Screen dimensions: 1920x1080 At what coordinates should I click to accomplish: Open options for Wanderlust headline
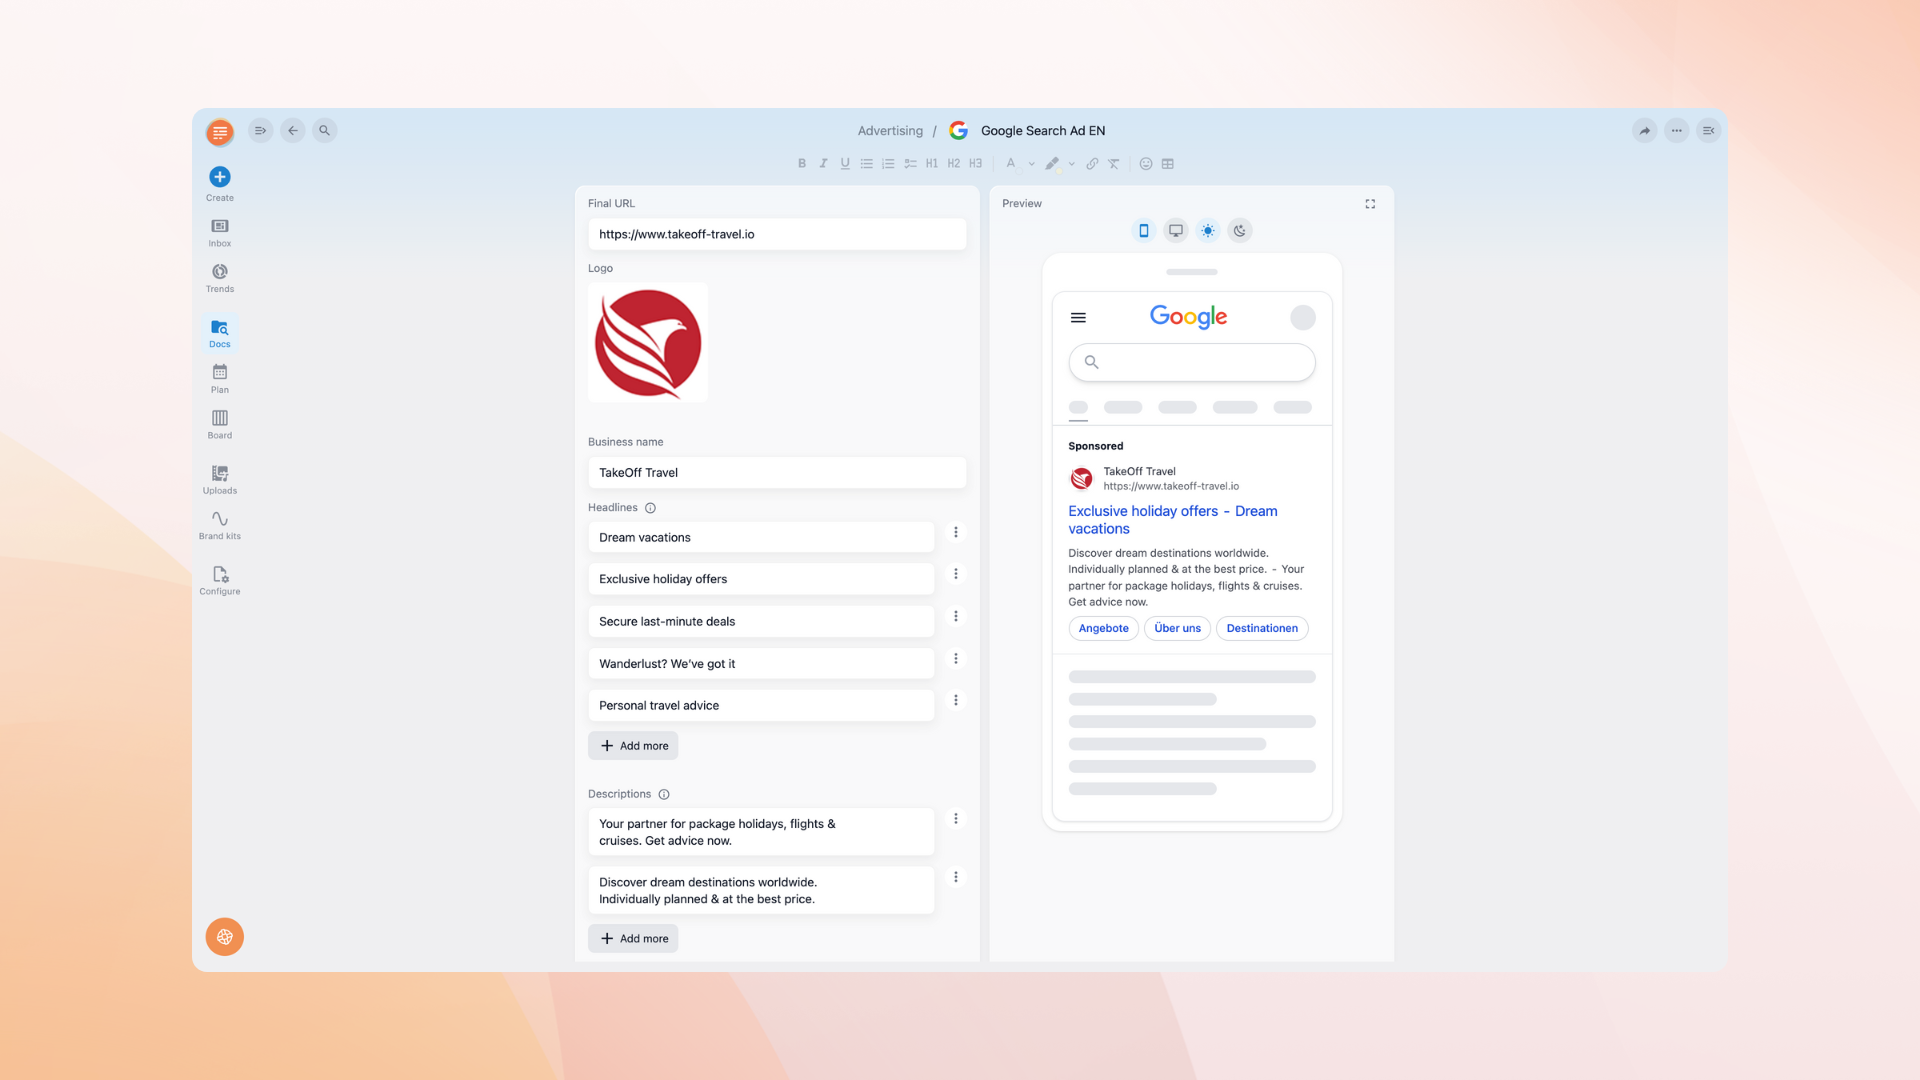(956, 658)
